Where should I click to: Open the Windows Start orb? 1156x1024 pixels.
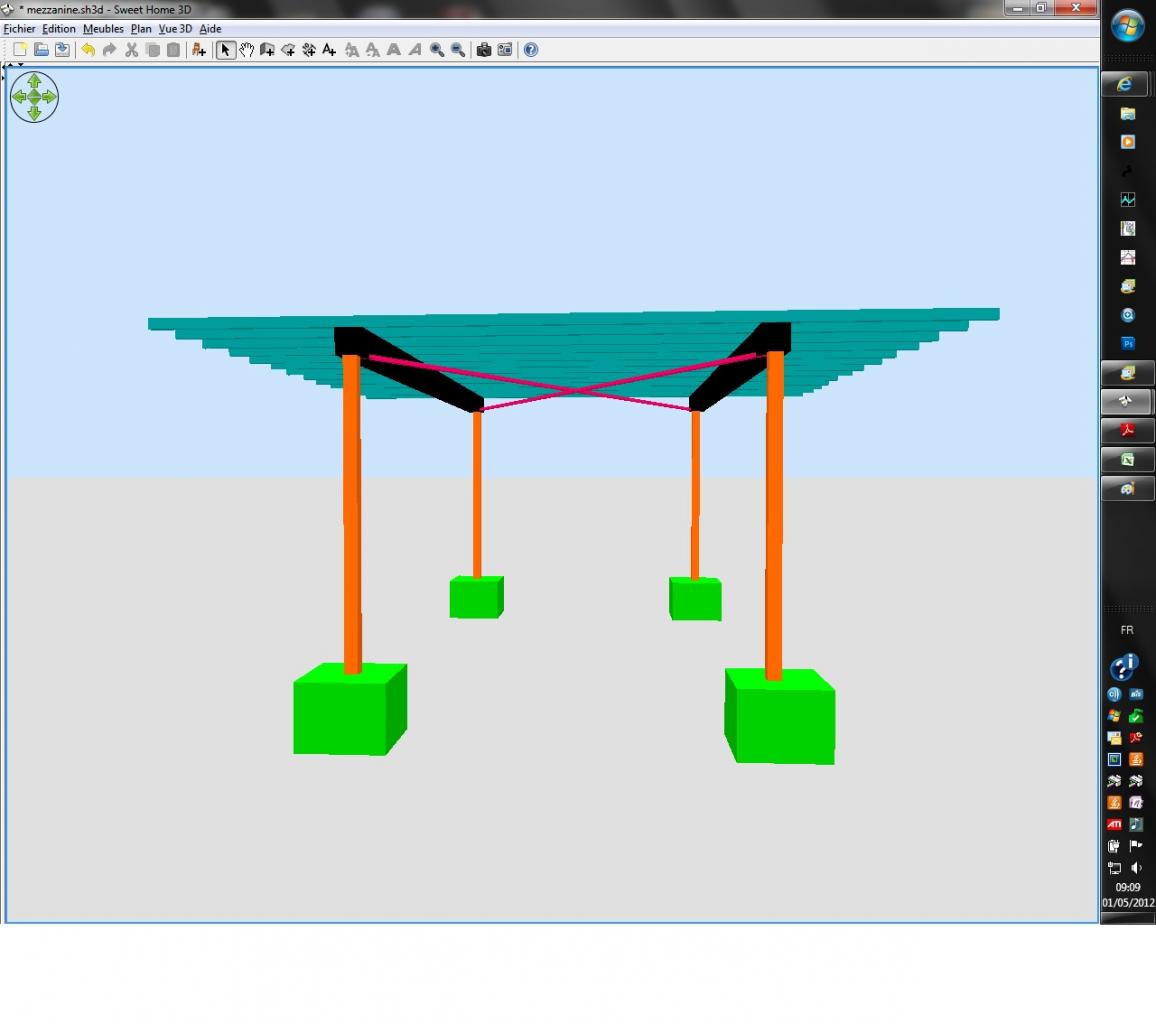(1127, 27)
